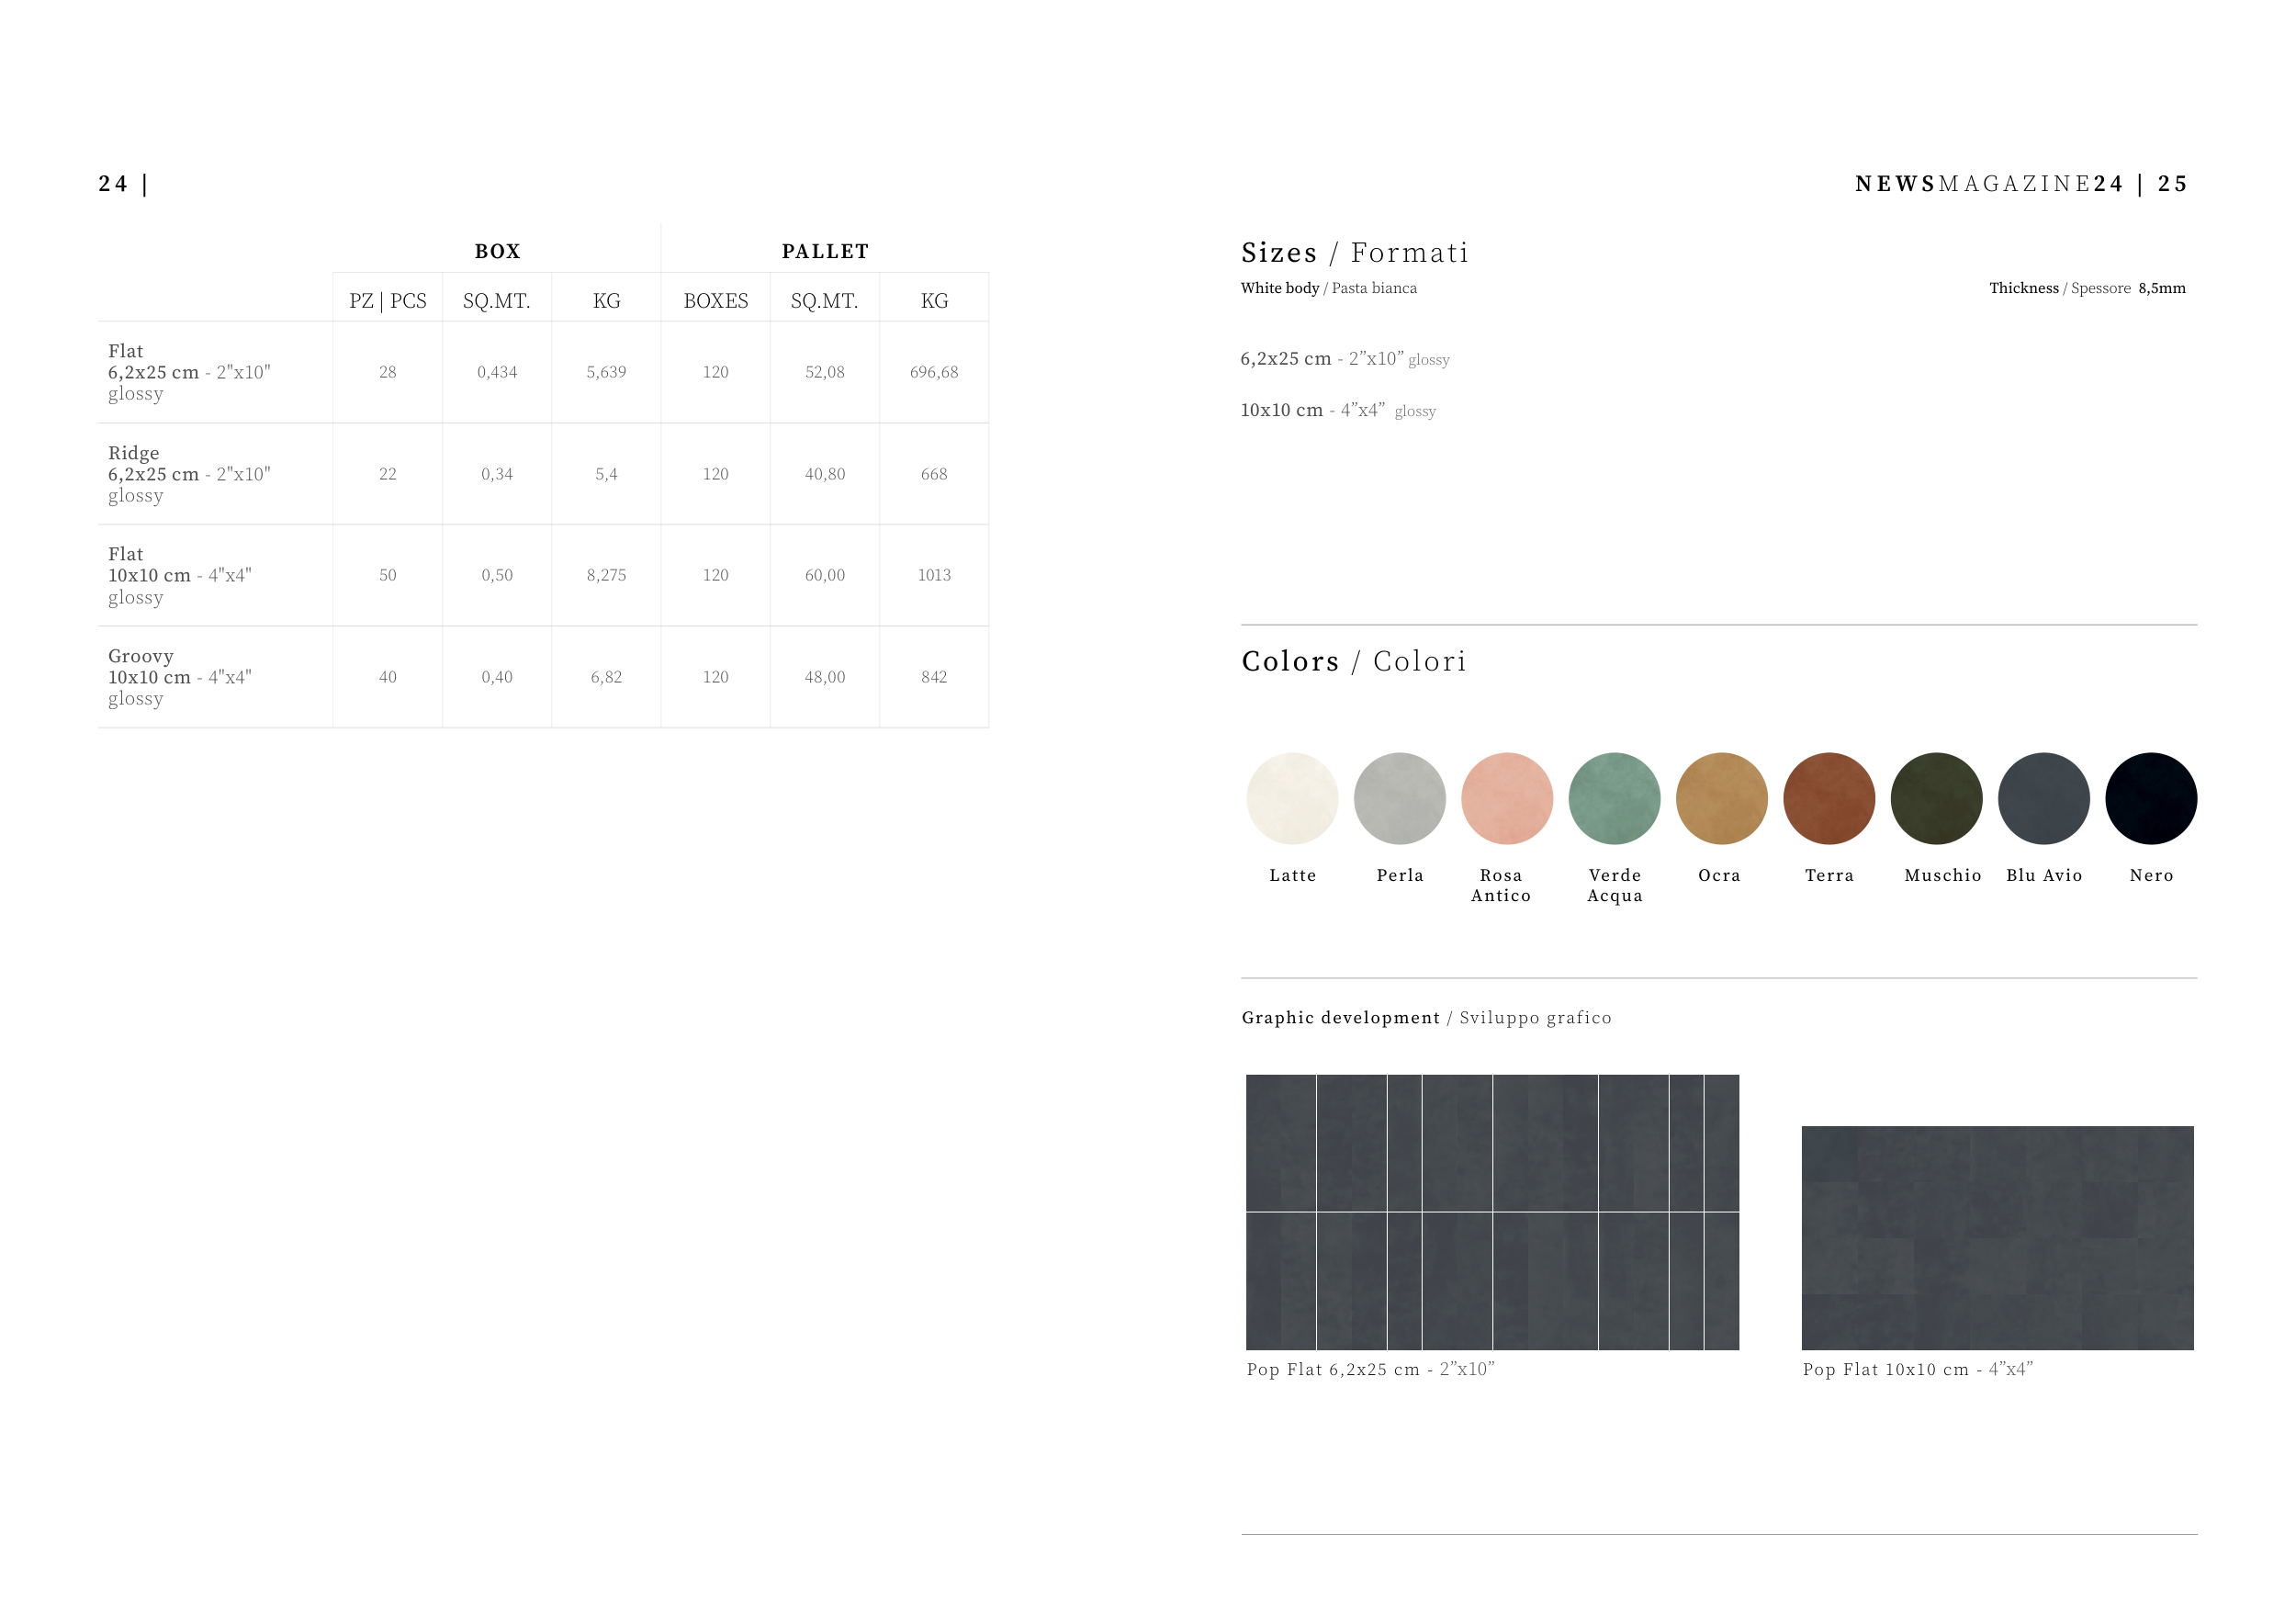Click the Ocra color circle

1721,798
